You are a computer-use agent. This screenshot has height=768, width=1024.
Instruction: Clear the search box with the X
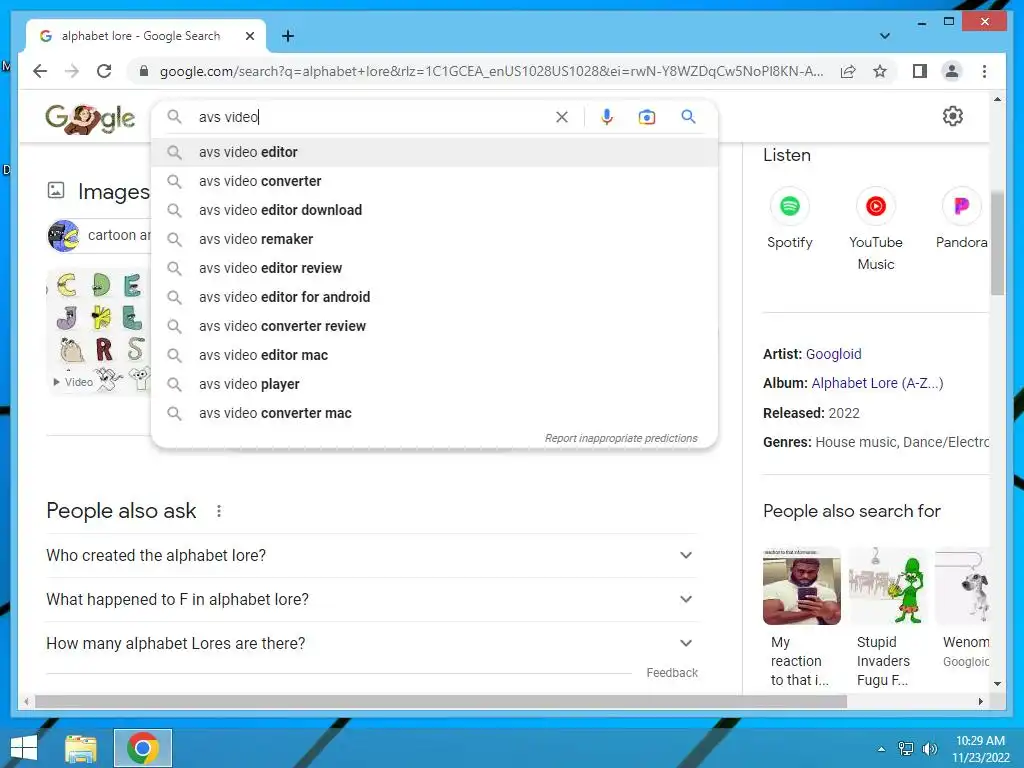pyautogui.click(x=562, y=117)
